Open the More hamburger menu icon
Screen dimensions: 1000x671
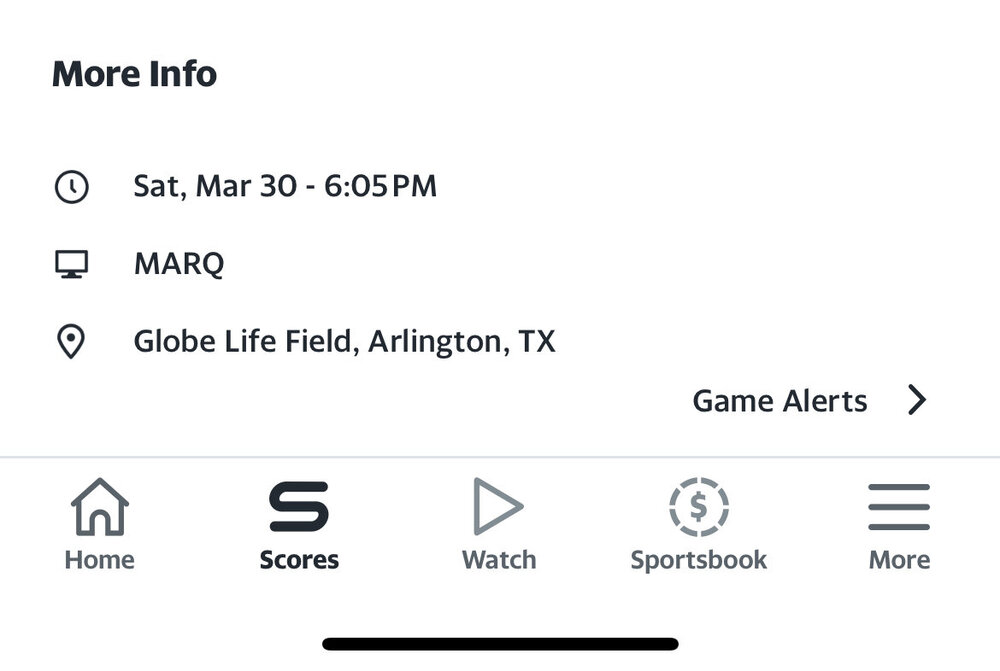click(899, 507)
